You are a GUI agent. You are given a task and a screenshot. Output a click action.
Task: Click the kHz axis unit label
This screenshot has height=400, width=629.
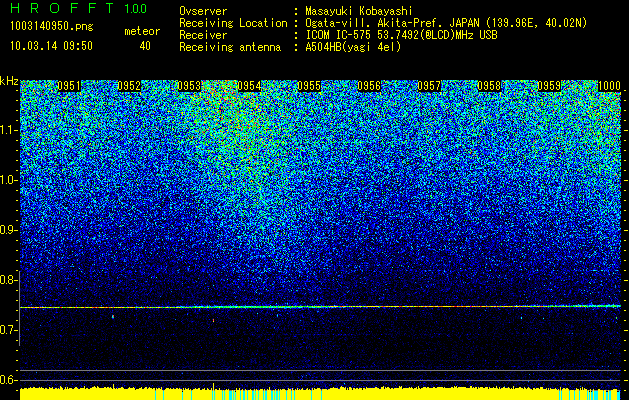9,81
